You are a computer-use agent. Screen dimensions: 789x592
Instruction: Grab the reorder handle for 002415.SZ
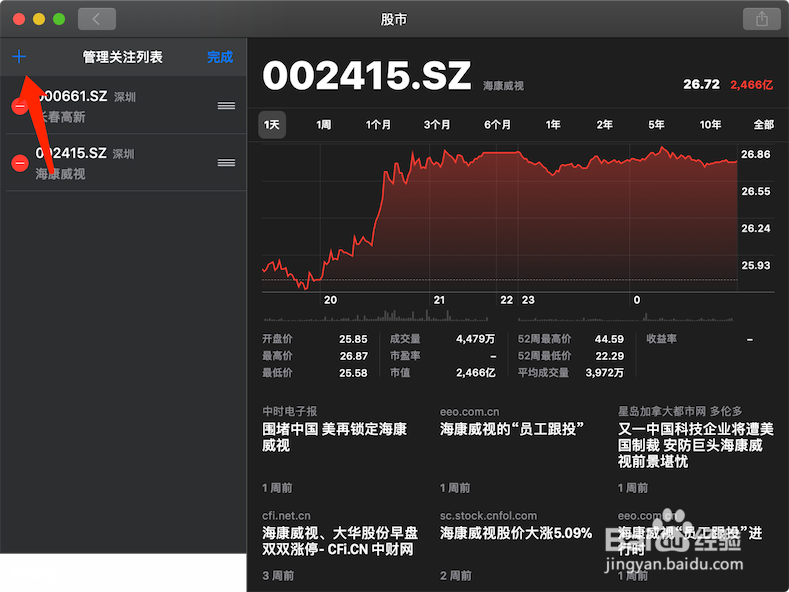pos(226,163)
